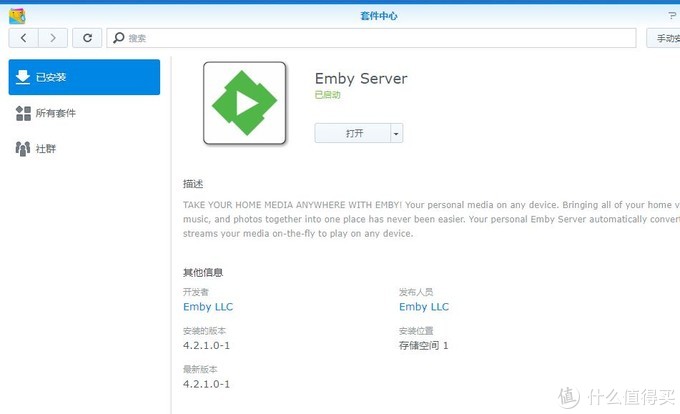Go back with the left arrow button

click(x=23, y=38)
